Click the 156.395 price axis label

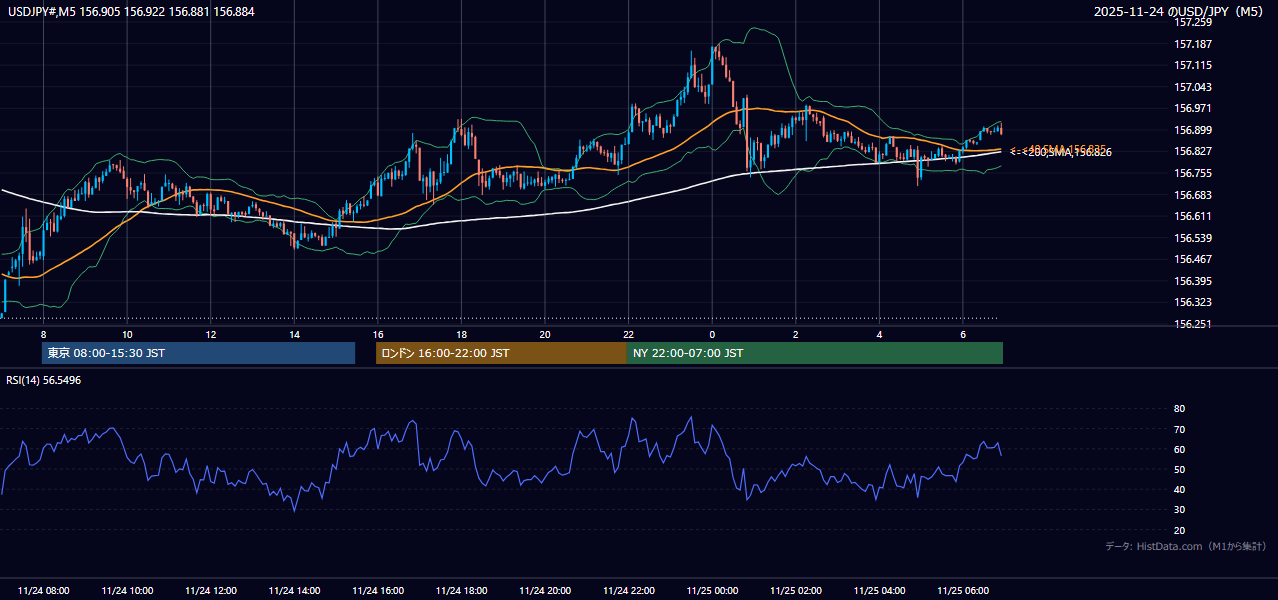pyautogui.click(x=1193, y=281)
